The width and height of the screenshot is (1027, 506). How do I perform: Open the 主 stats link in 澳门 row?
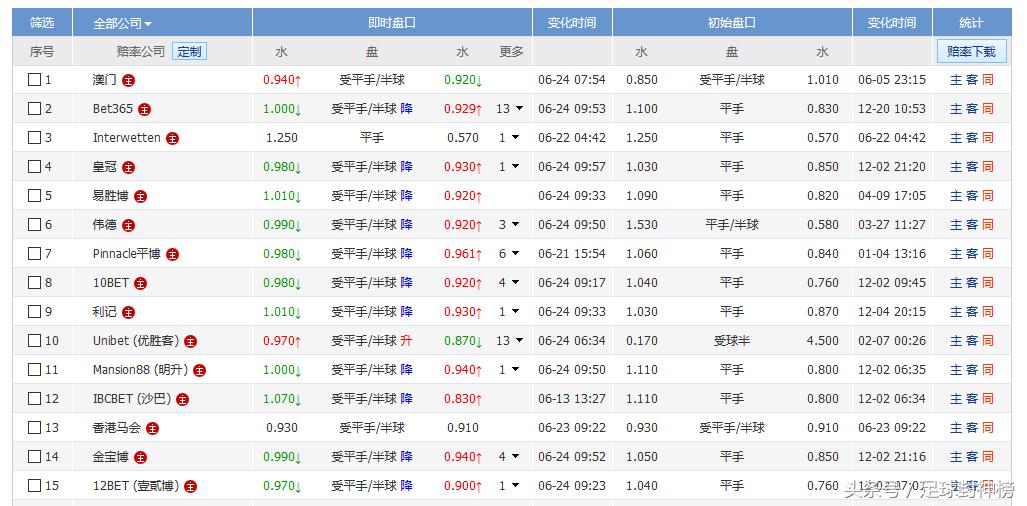pos(956,80)
